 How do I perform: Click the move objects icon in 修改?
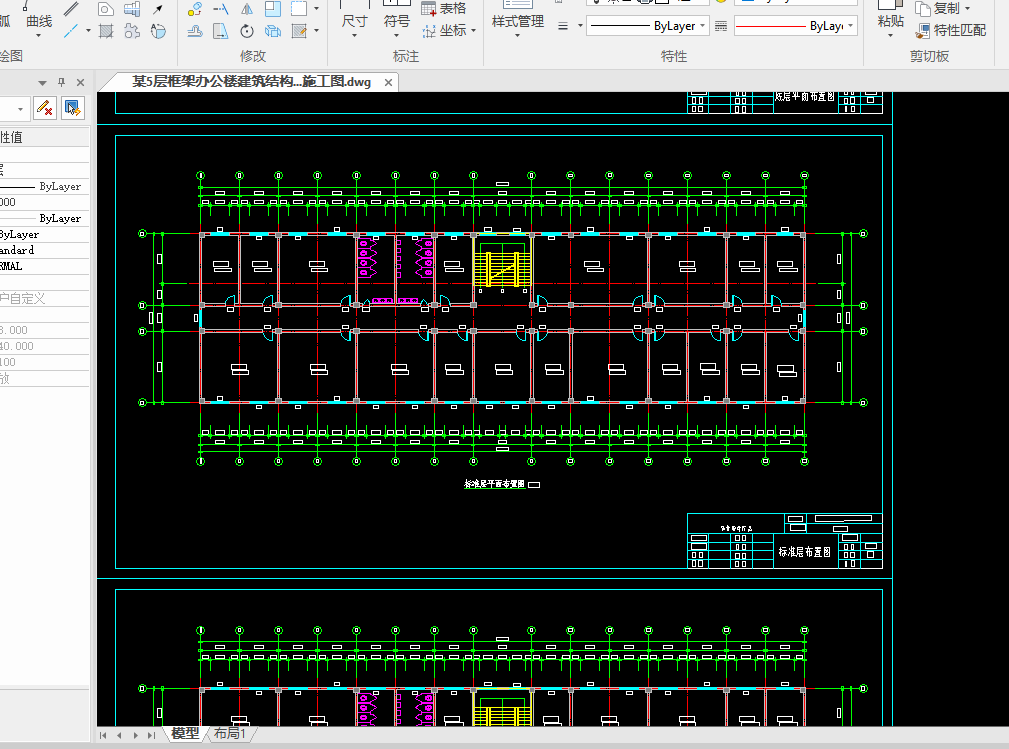pyautogui.click(x=195, y=9)
